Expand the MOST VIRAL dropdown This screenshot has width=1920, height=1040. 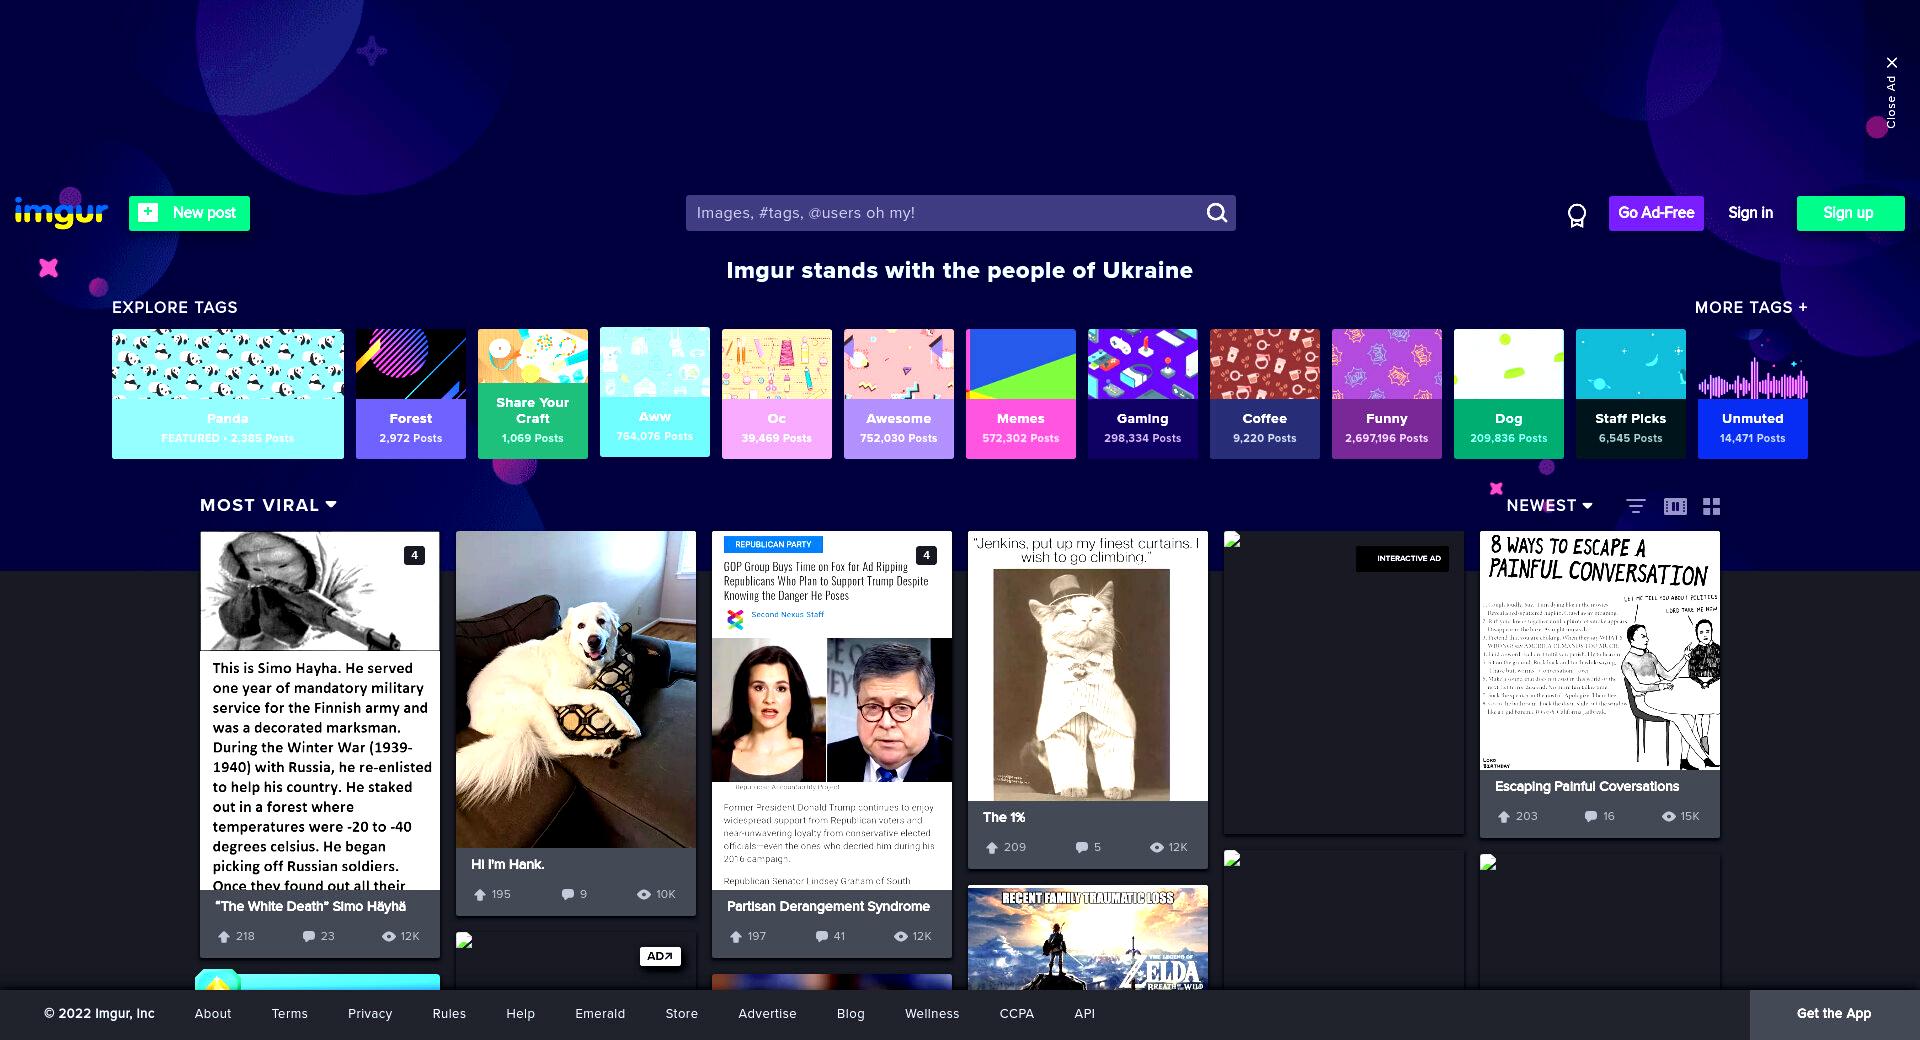(268, 506)
